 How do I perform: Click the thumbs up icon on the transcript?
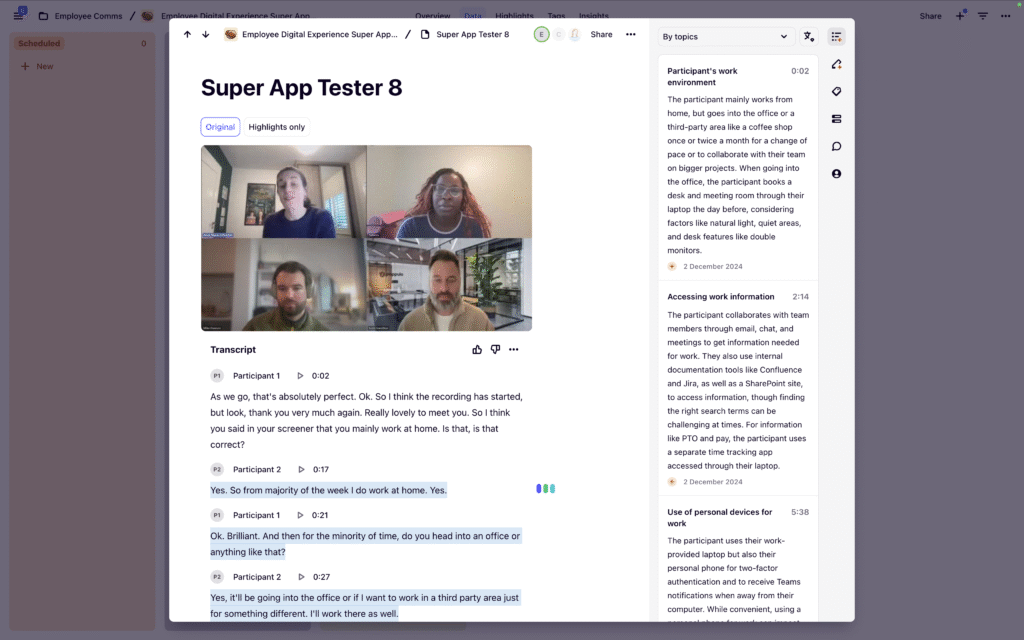click(x=477, y=350)
